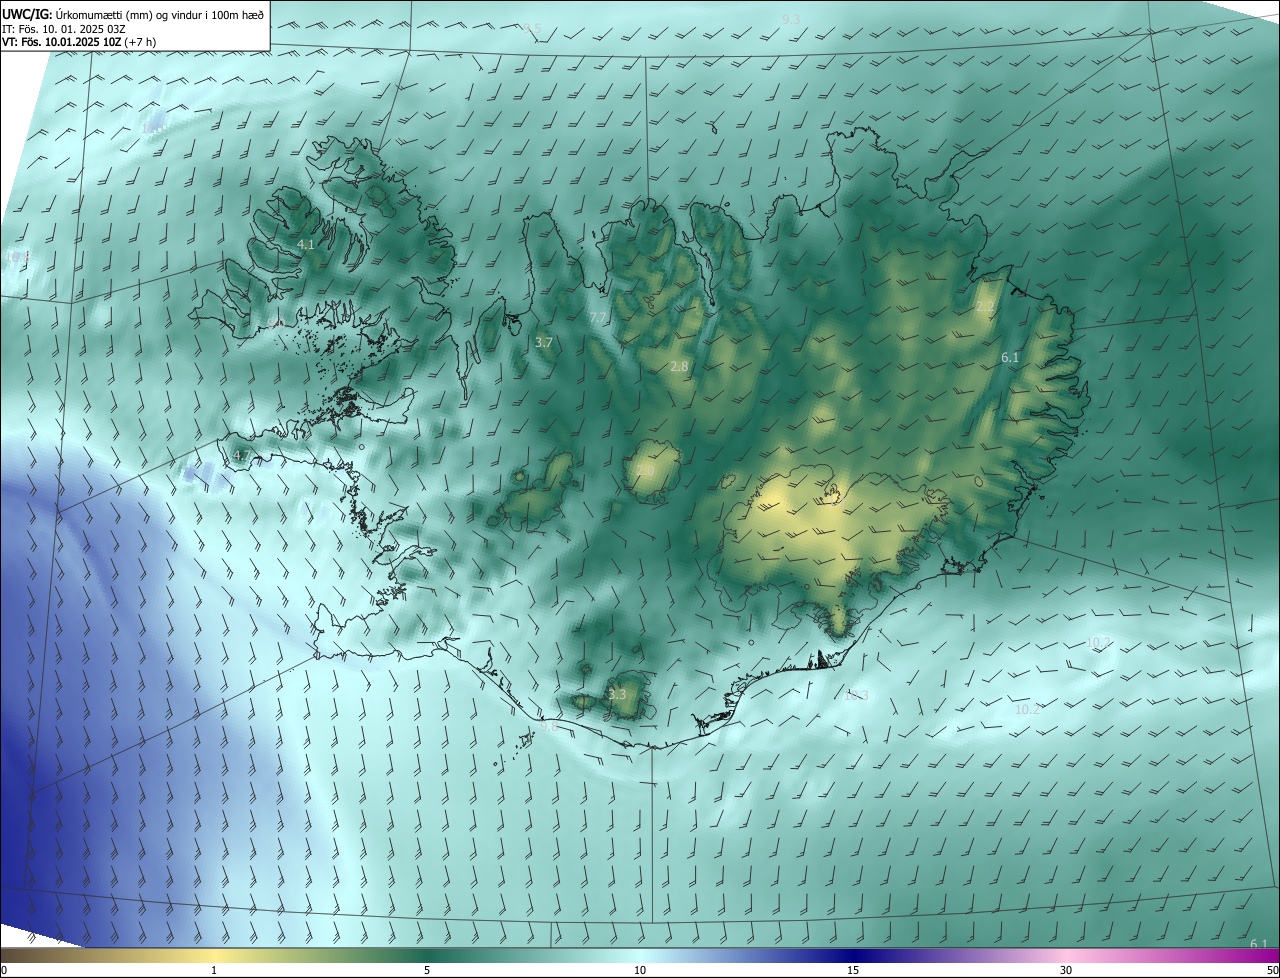1280x978 pixels.
Task: Click the title "Úrkomumætti (mm) og vindur í 100m hæð"
Action: pos(158,14)
